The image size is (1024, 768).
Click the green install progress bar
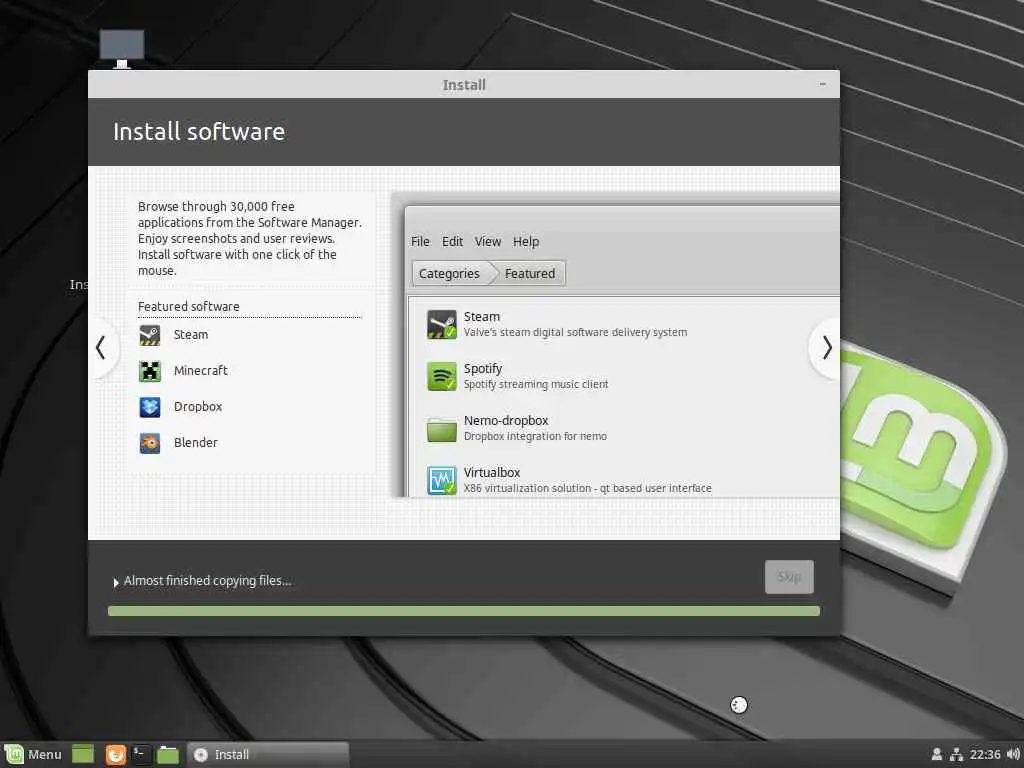pos(464,611)
